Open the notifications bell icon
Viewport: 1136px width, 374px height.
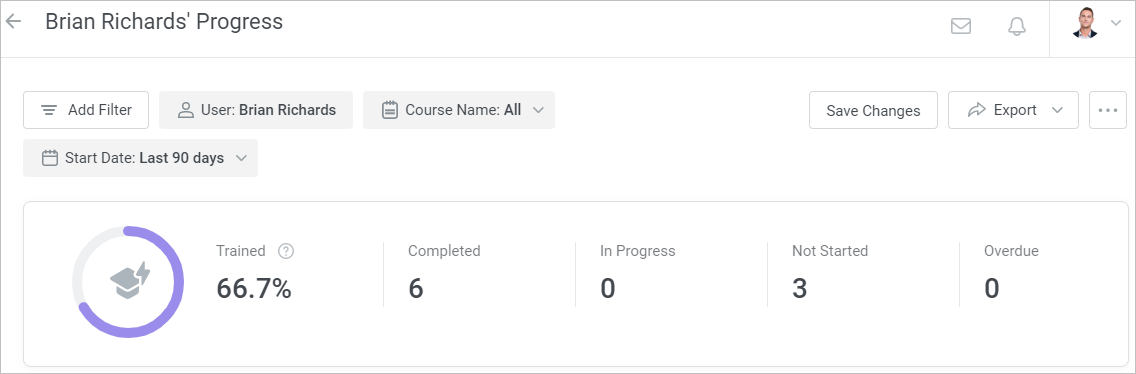click(1017, 26)
